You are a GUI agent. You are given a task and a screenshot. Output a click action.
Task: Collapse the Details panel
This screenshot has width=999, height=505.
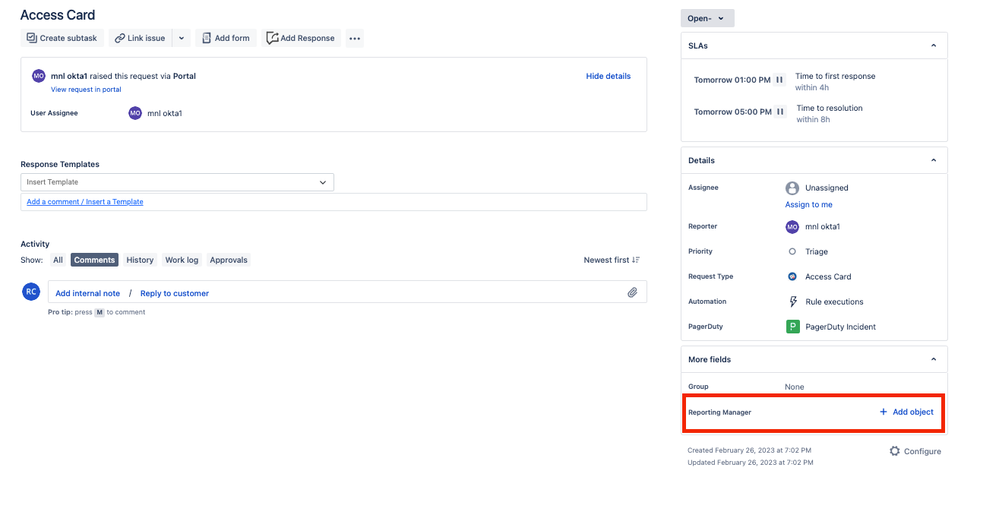pos(933,160)
